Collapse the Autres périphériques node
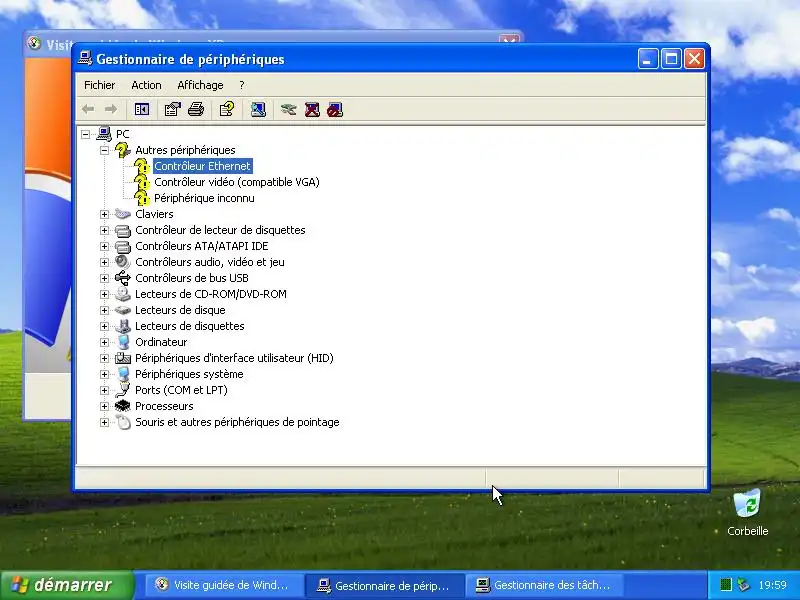 click(105, 150)
